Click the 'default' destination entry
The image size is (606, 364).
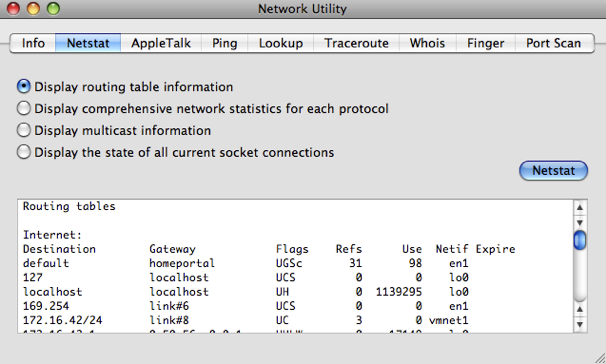(x=46, y=263)
